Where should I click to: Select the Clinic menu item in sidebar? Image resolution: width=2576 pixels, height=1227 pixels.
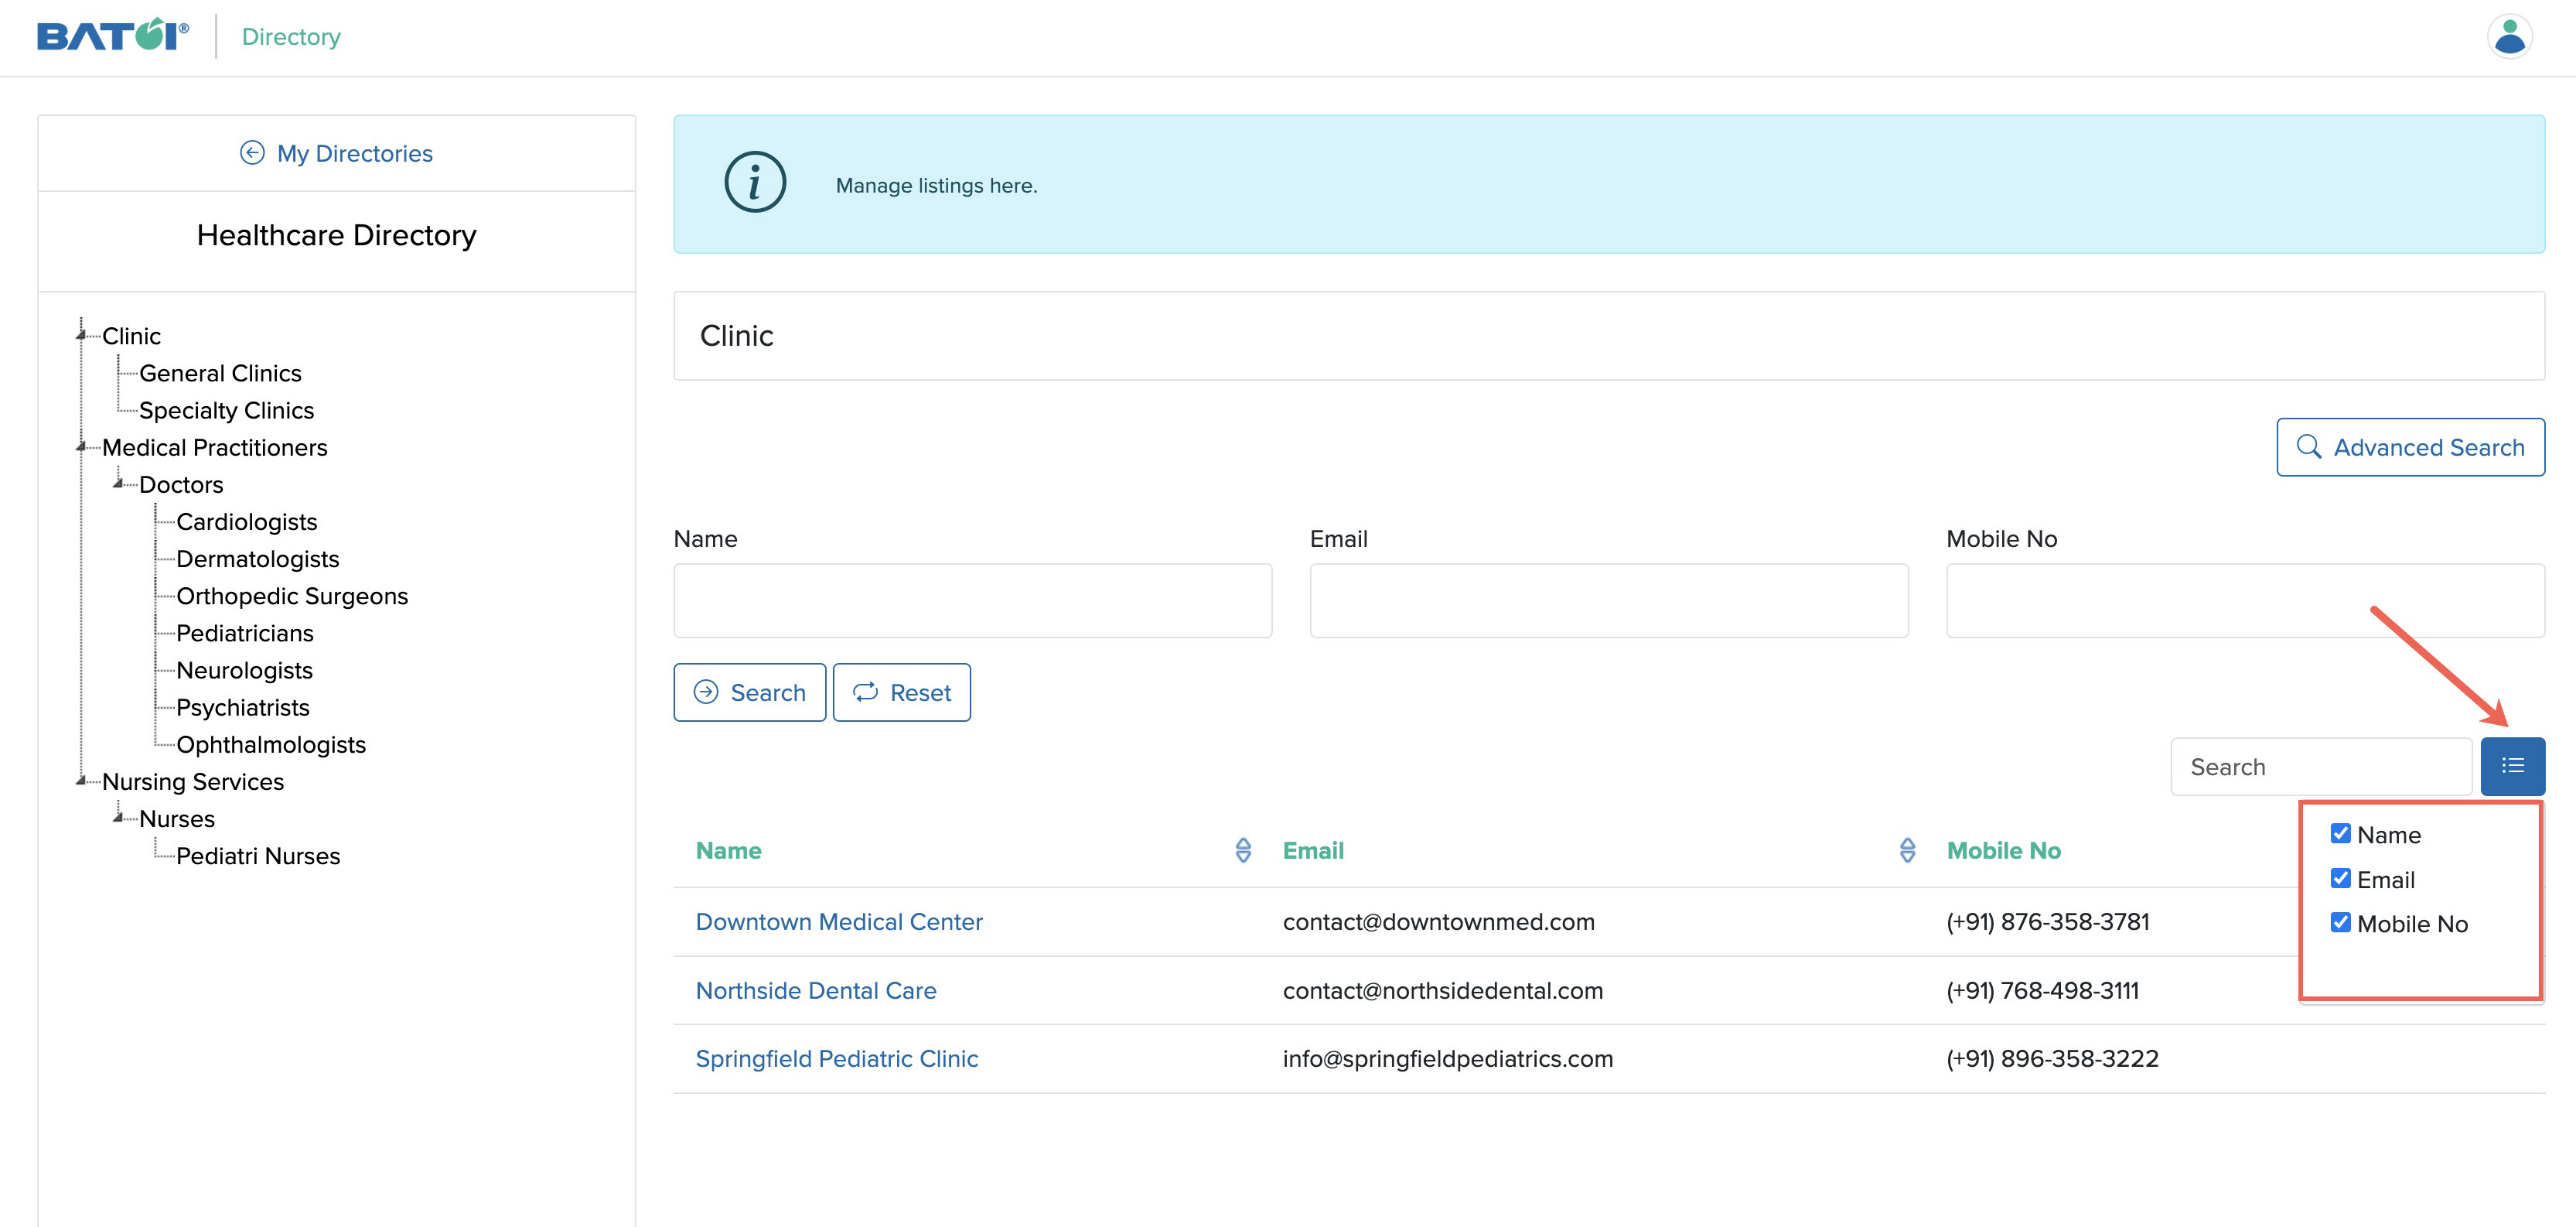[x=130, y=335]
